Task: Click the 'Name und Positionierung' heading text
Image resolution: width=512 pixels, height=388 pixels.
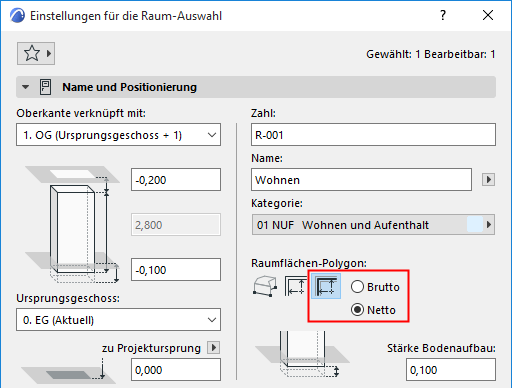Action: pyautogui.click(x=129, y=87)
